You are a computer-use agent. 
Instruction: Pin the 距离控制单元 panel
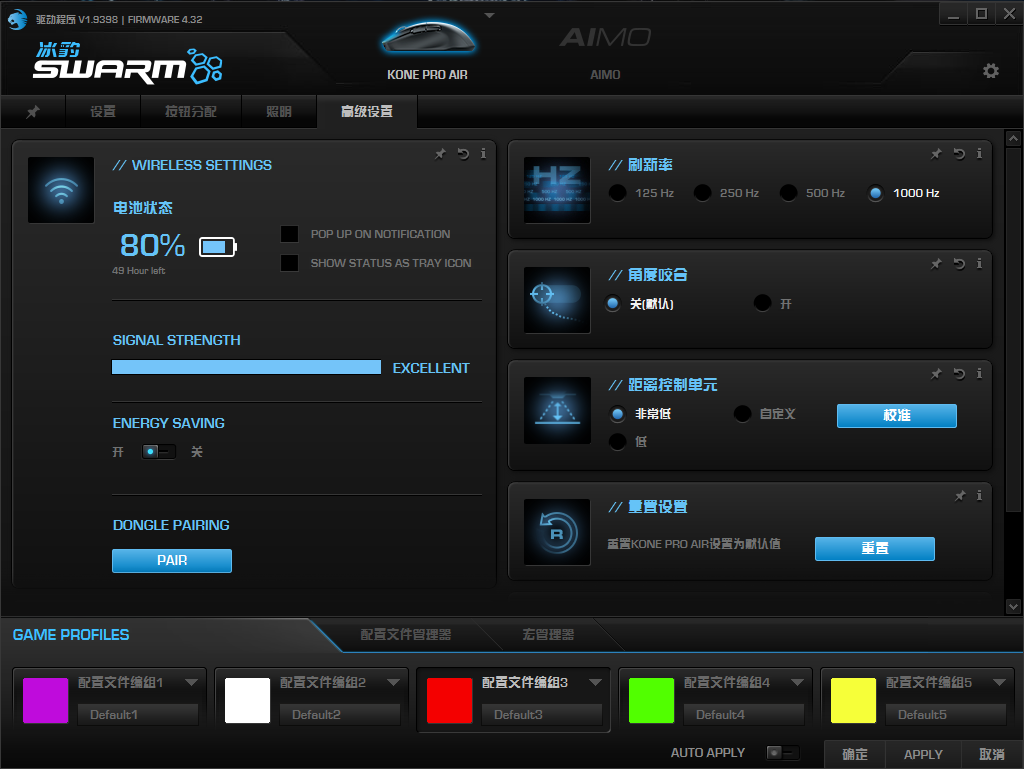click(x=936, y=374)
